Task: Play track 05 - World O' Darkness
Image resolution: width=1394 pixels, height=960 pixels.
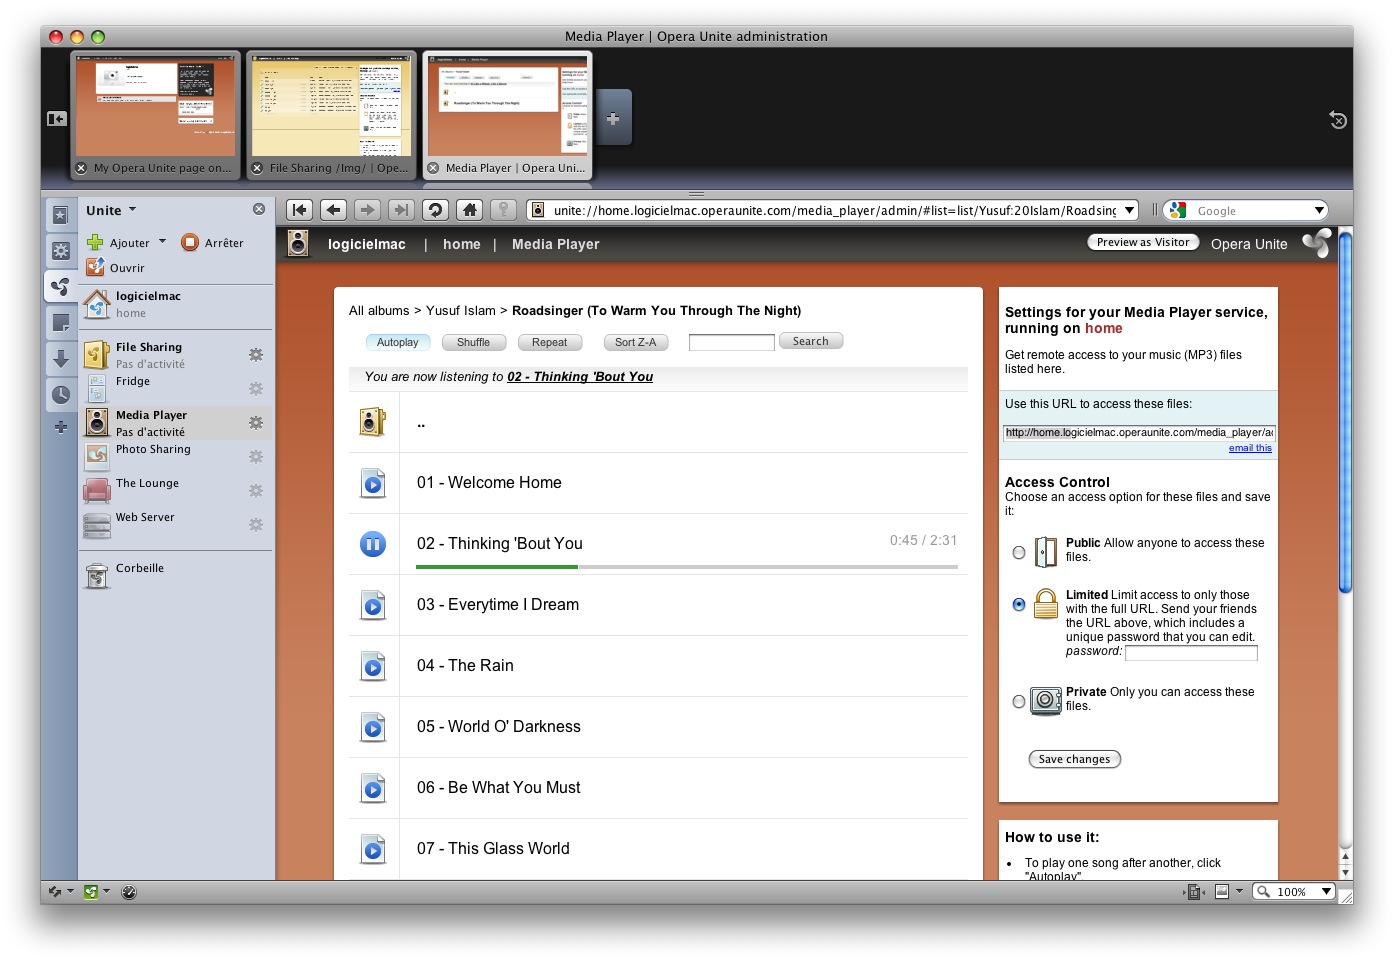Action: (x=373, y=728)
